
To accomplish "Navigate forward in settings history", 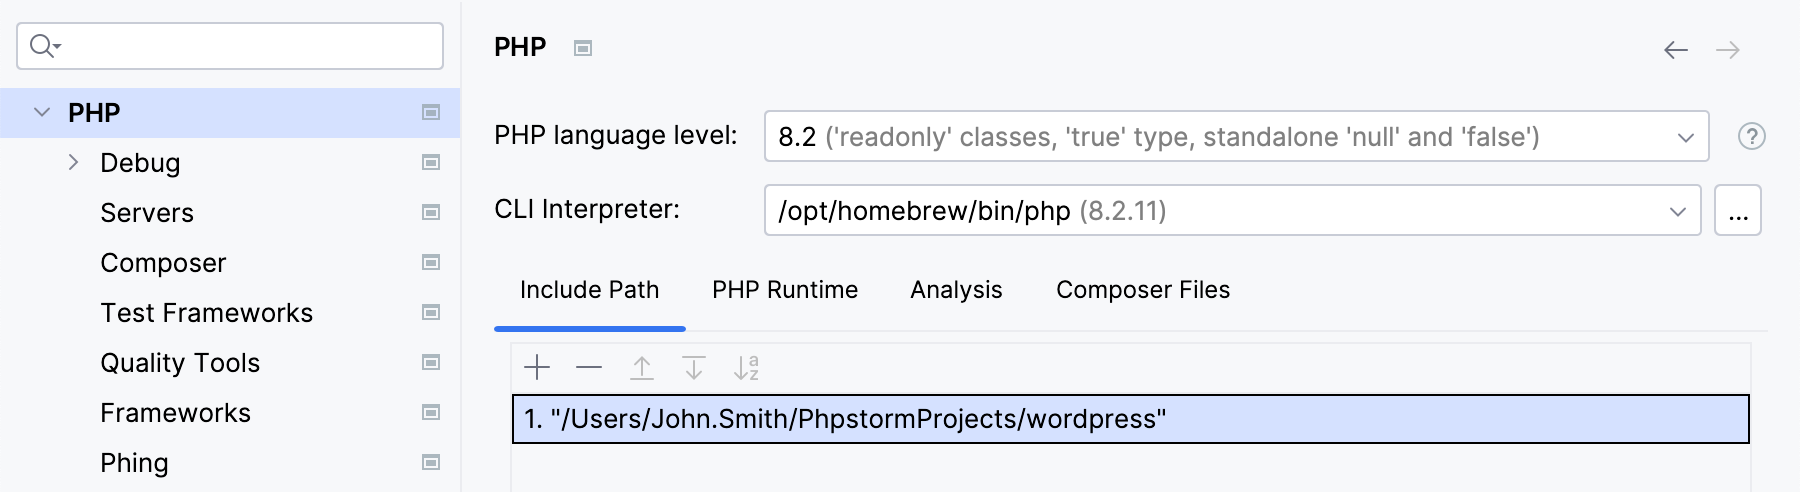I will [x=1728, y=50].
